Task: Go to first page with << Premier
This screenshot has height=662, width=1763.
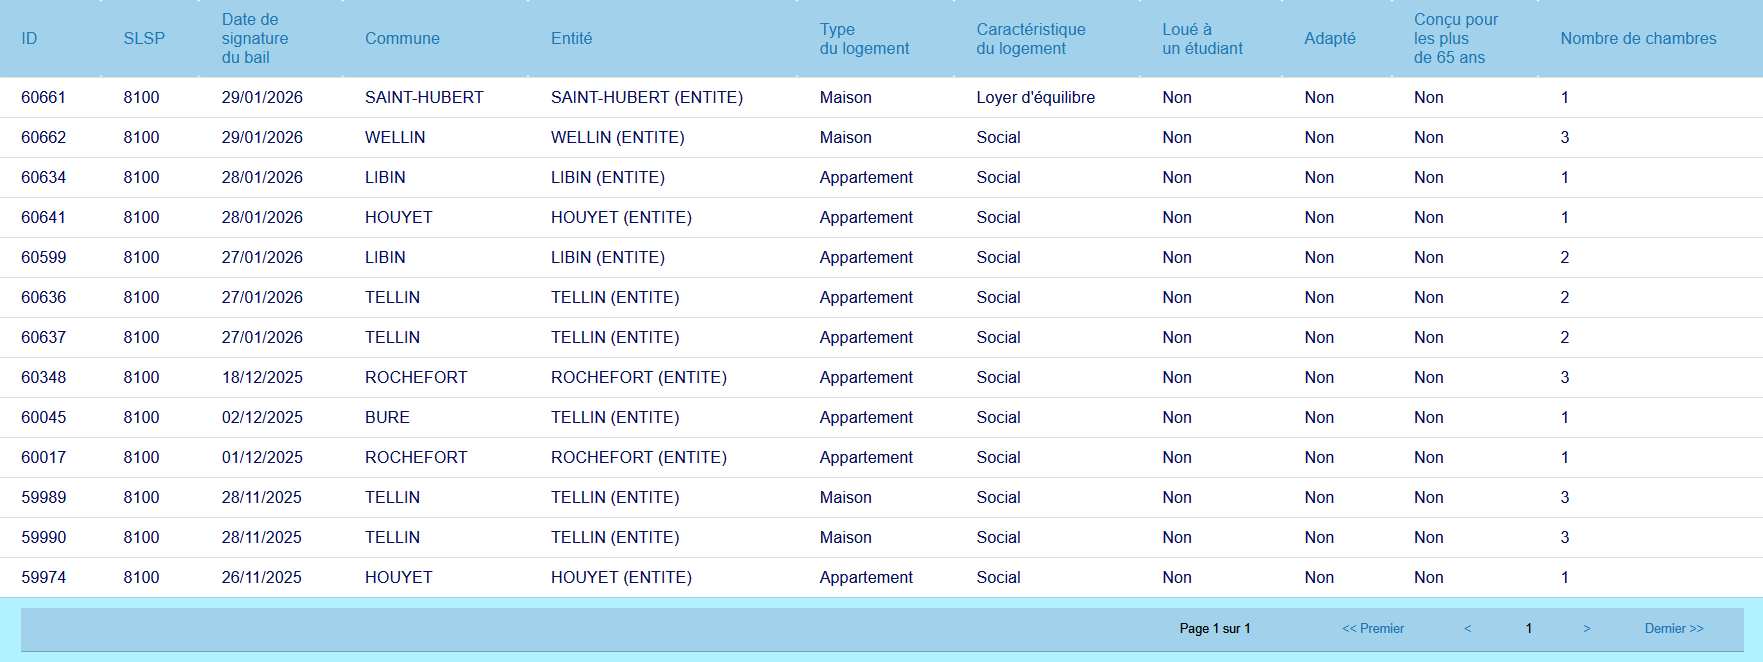Action: pos(1372,629)
